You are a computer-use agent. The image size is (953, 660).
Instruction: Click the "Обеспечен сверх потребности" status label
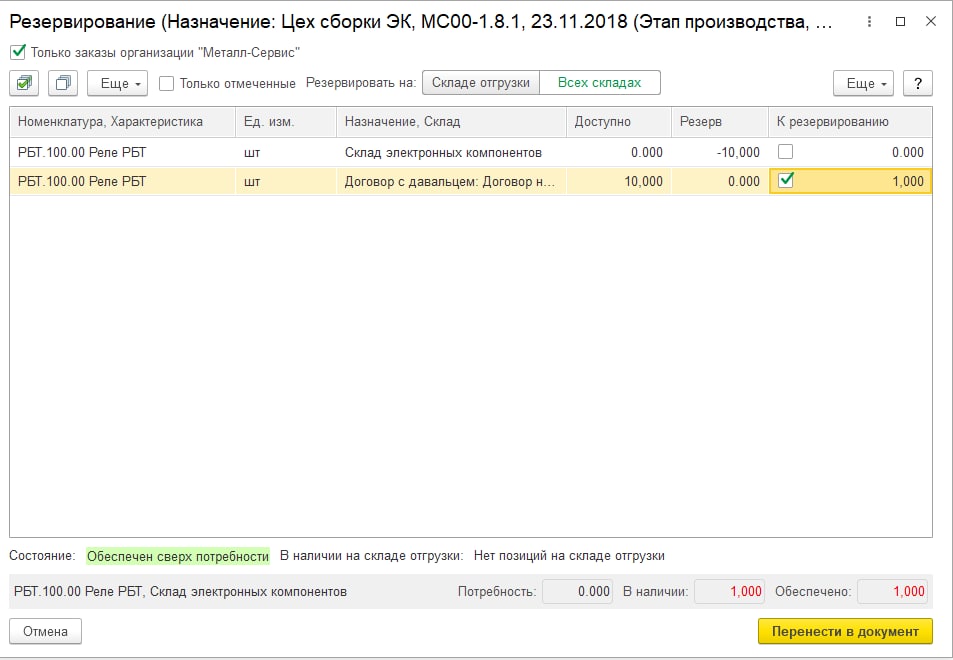coord(177,556)
